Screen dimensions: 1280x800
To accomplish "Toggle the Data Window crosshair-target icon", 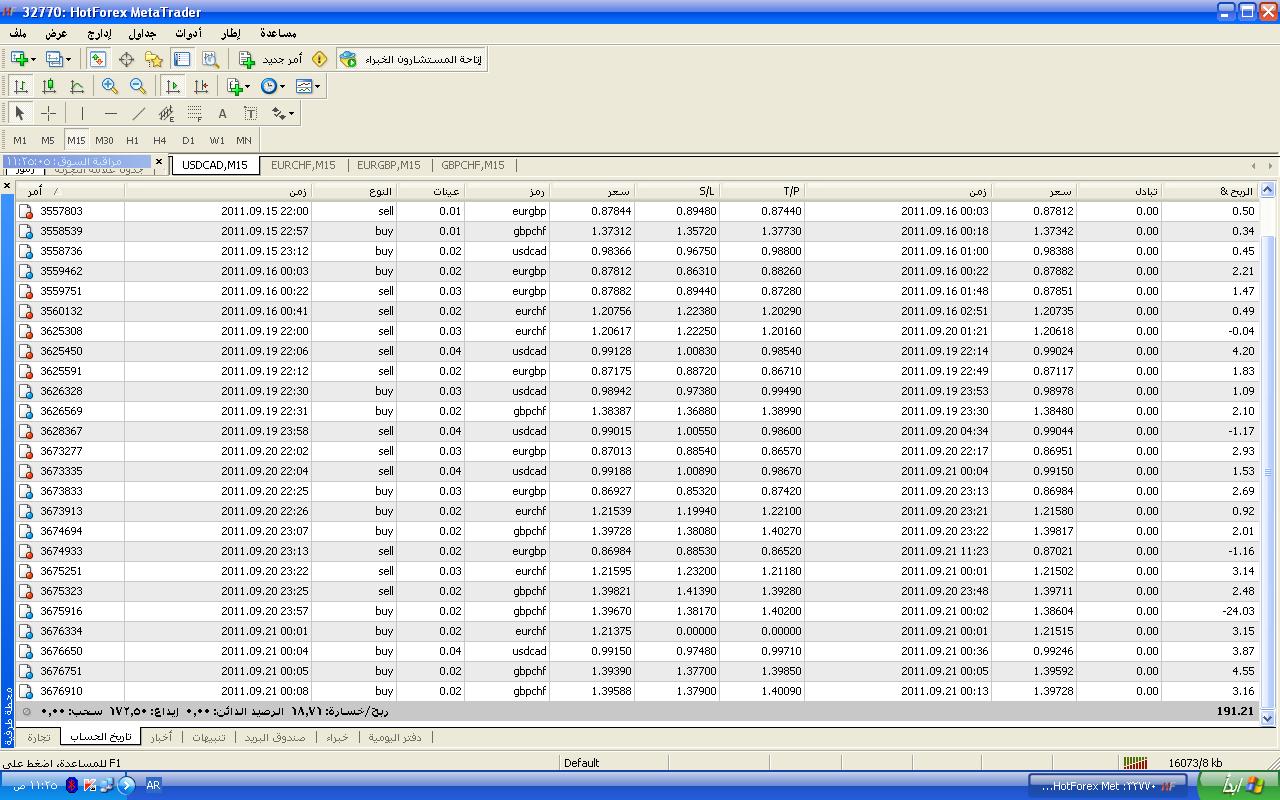I will pyautogui.click(x=126, y=60).
